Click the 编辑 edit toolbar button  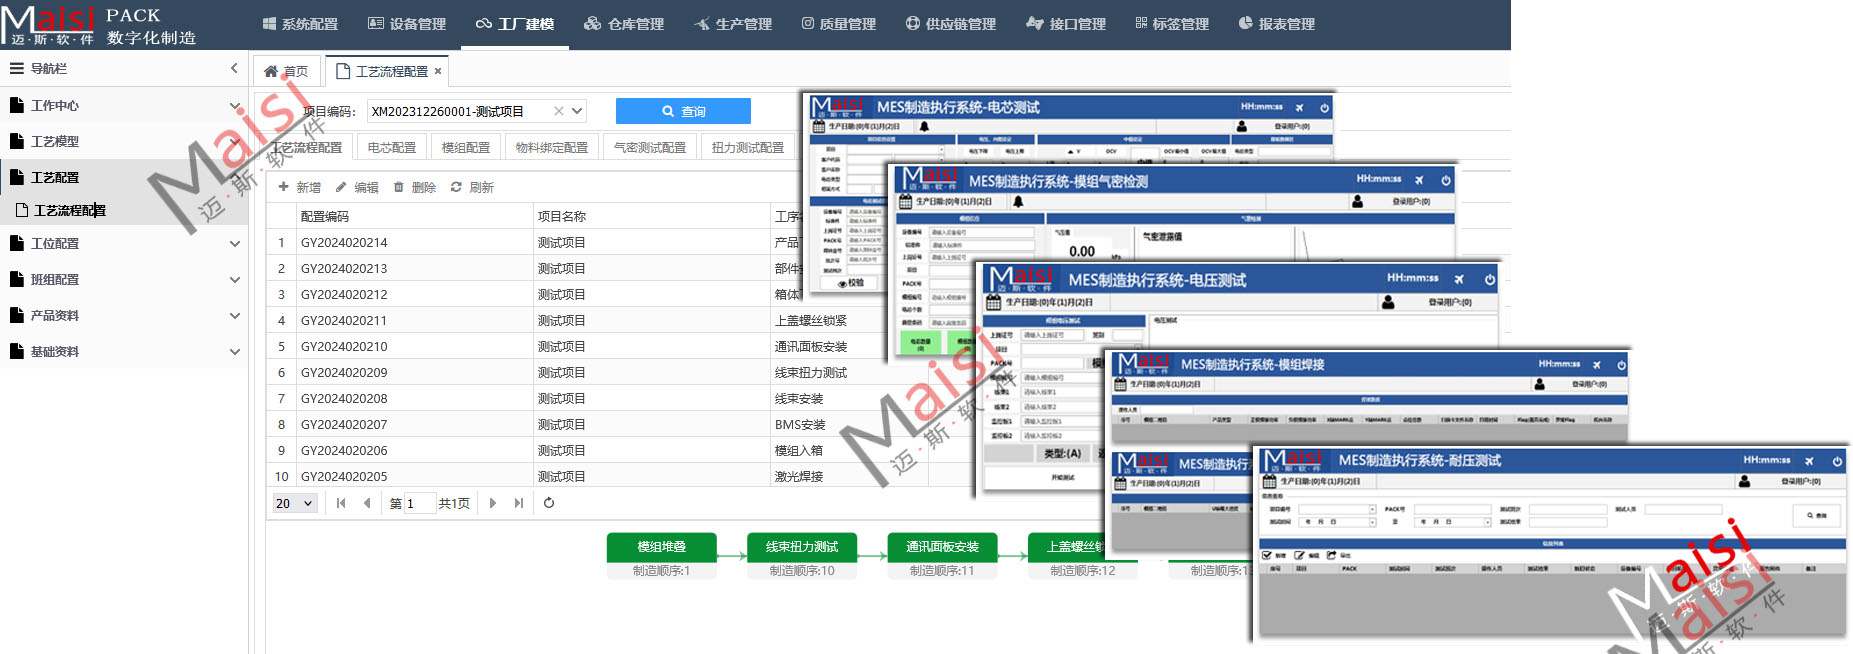click(x=357, y=187)
